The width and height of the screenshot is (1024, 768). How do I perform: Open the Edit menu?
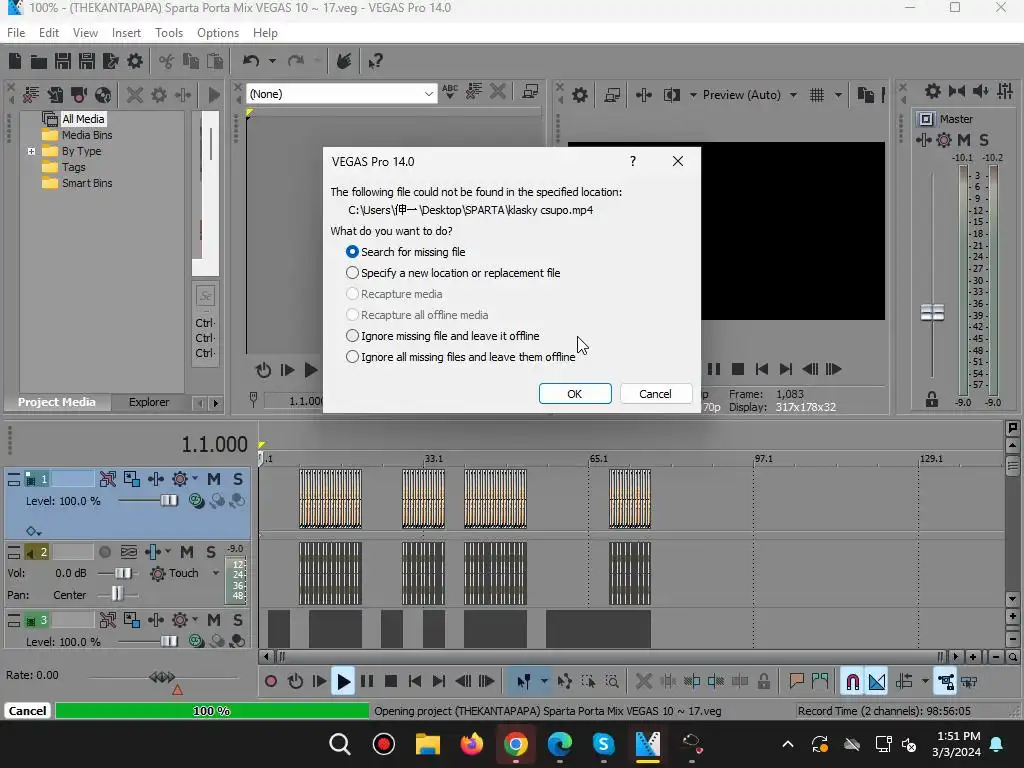[x=48, y=33]
